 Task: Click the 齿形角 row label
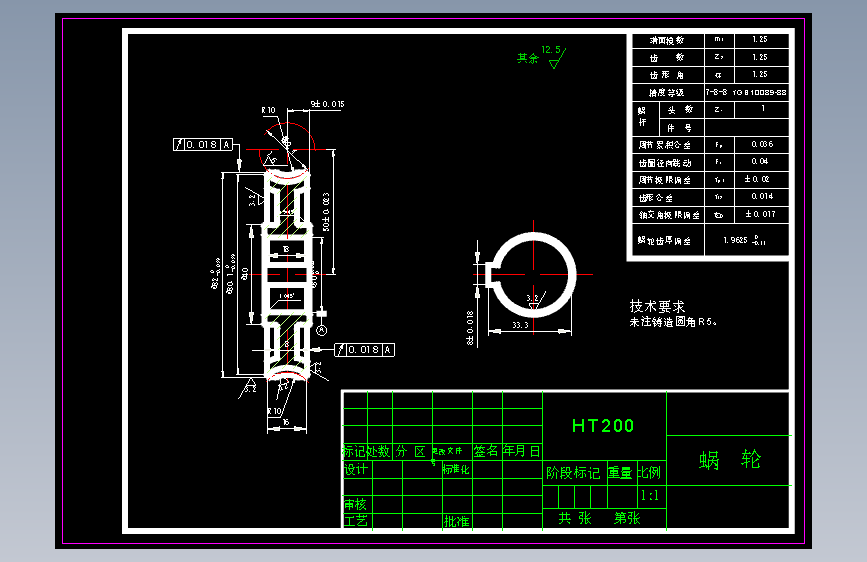pos(667,75)
